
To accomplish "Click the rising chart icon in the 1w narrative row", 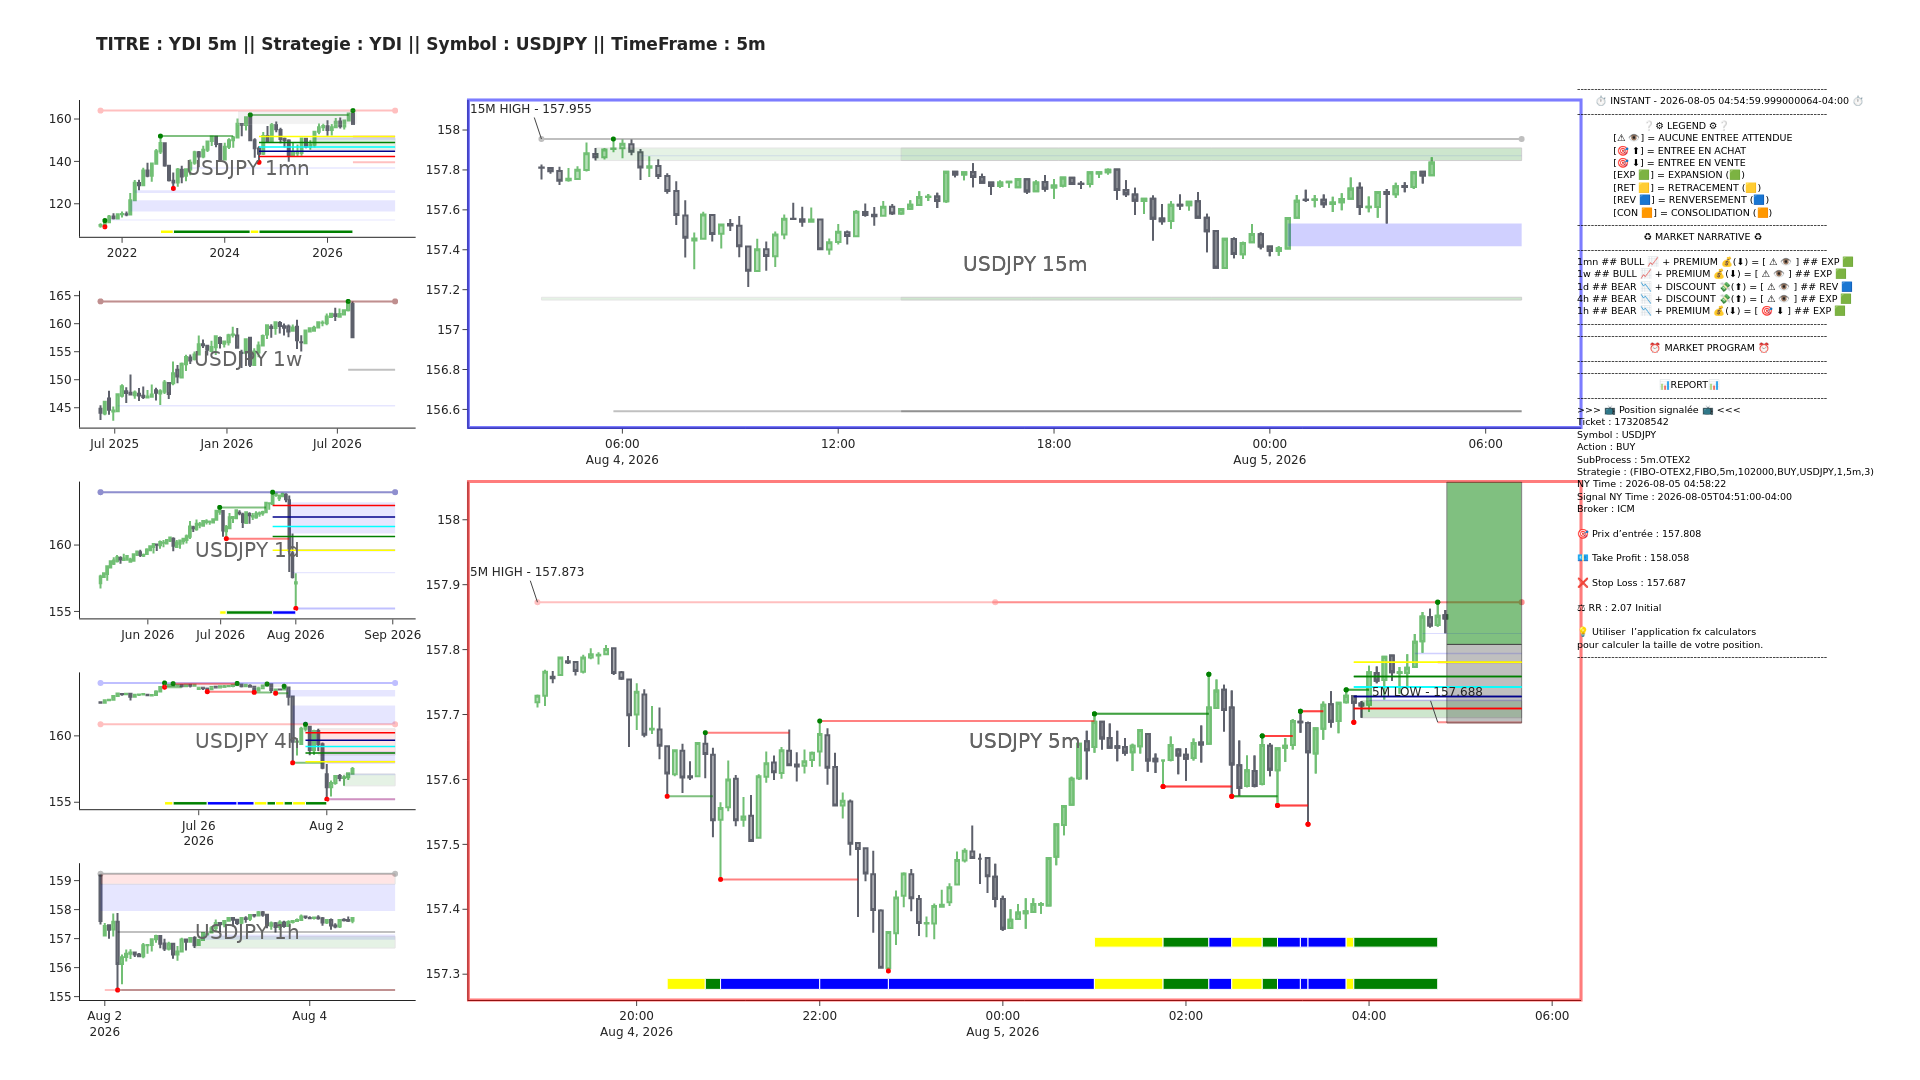I will click(x=1645, y=274).
